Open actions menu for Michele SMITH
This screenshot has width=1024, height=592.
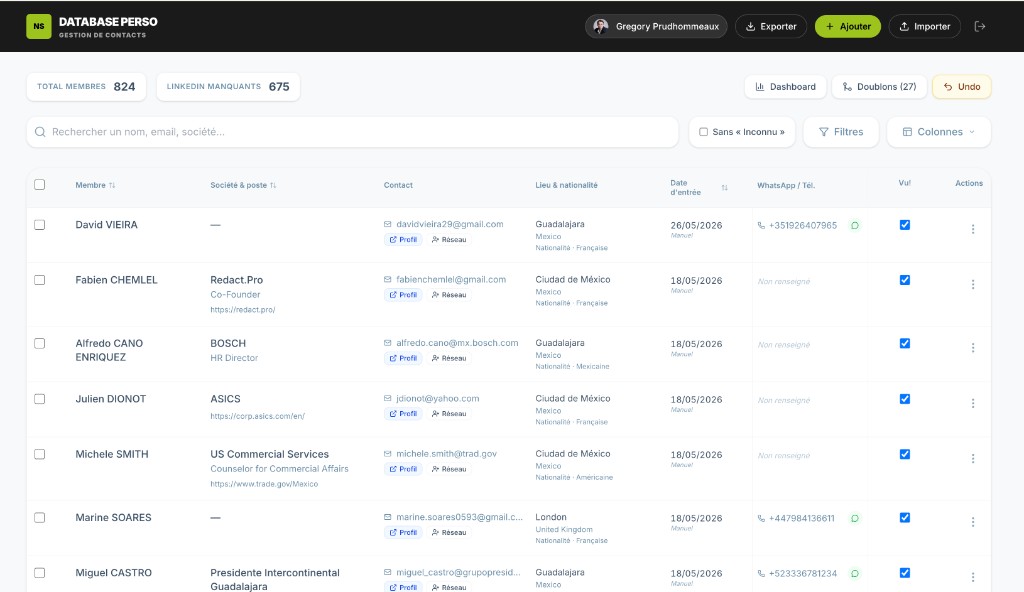point(972,459)
